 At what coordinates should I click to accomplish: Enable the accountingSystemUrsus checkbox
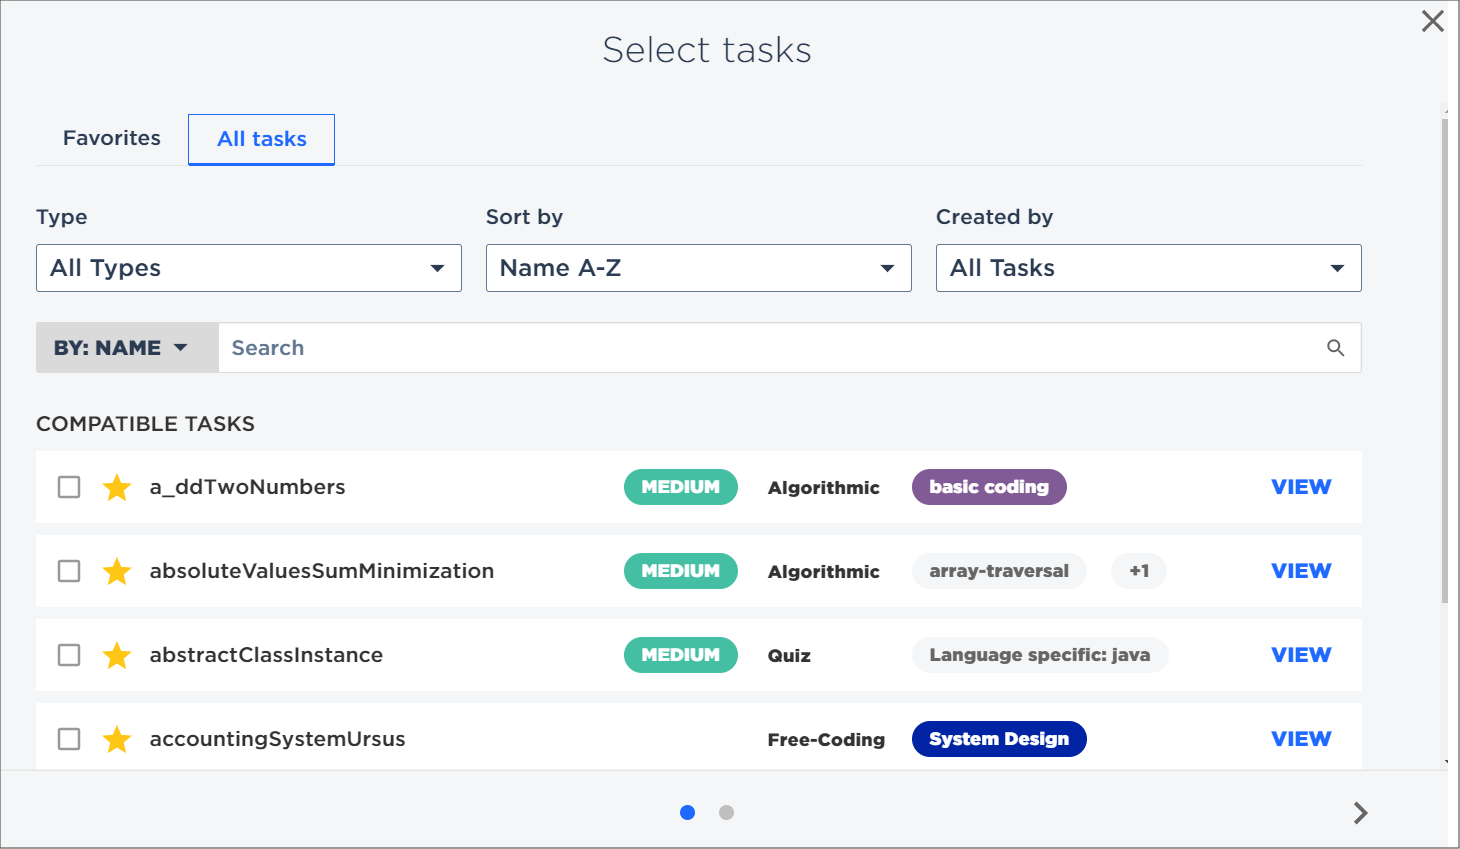tap(69, 739)
